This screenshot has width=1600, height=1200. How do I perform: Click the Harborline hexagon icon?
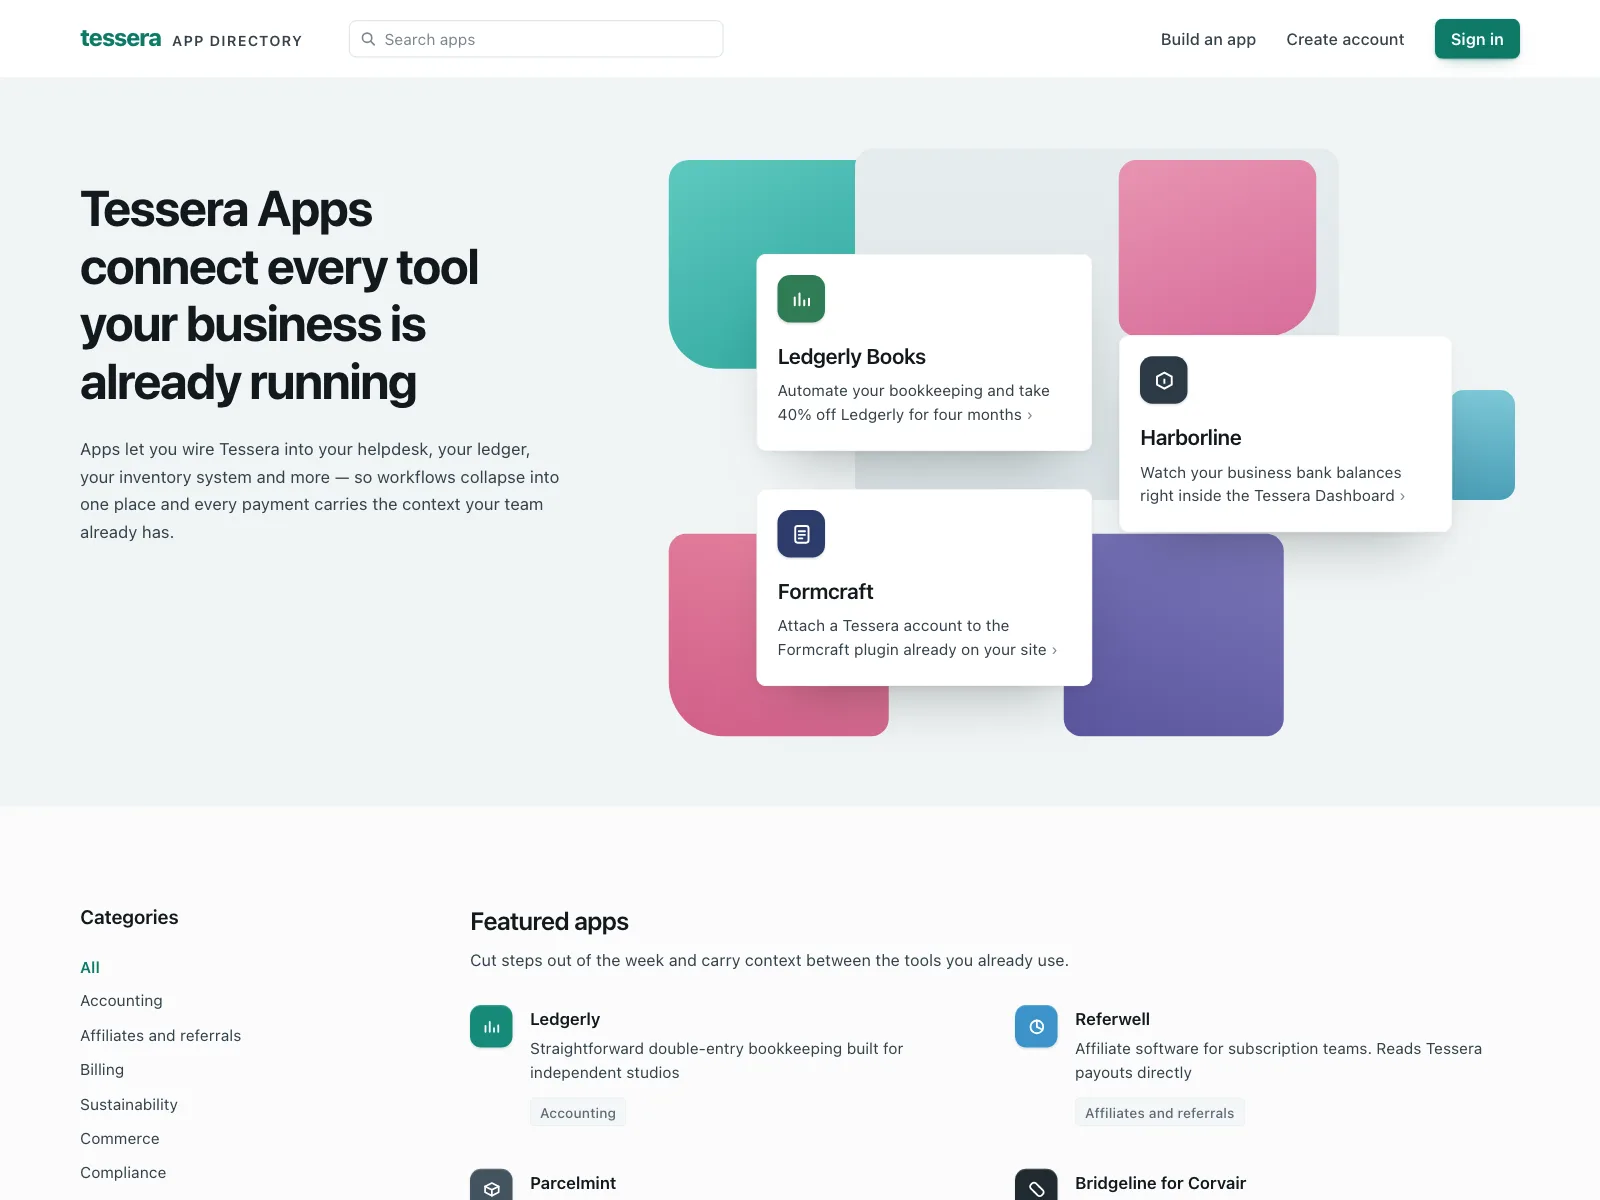point(1164,380)
